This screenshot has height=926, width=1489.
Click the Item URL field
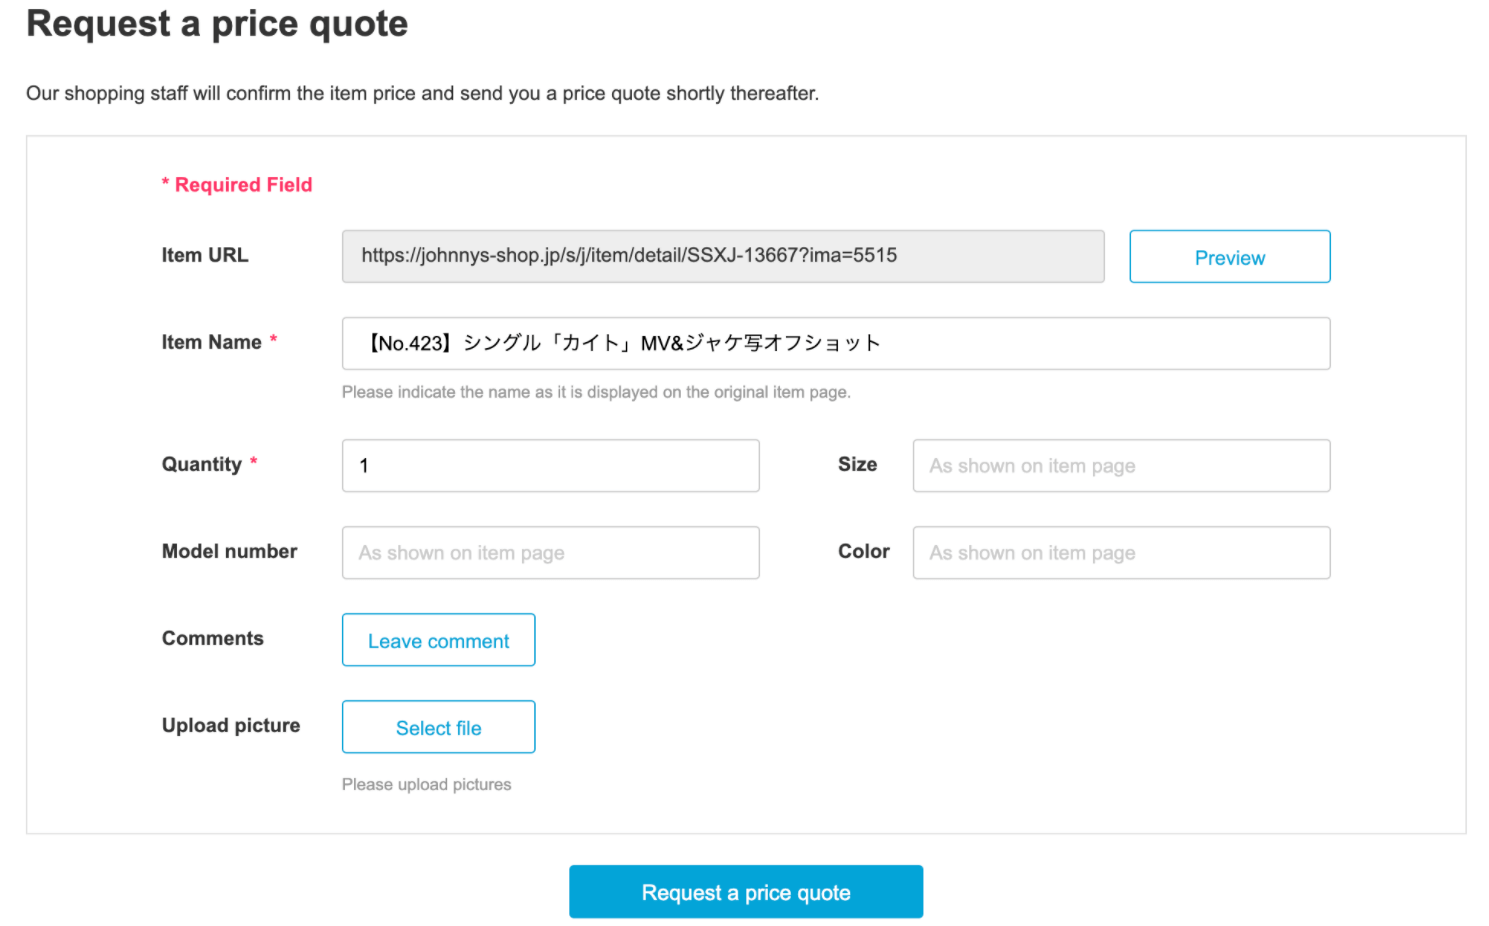723,256
